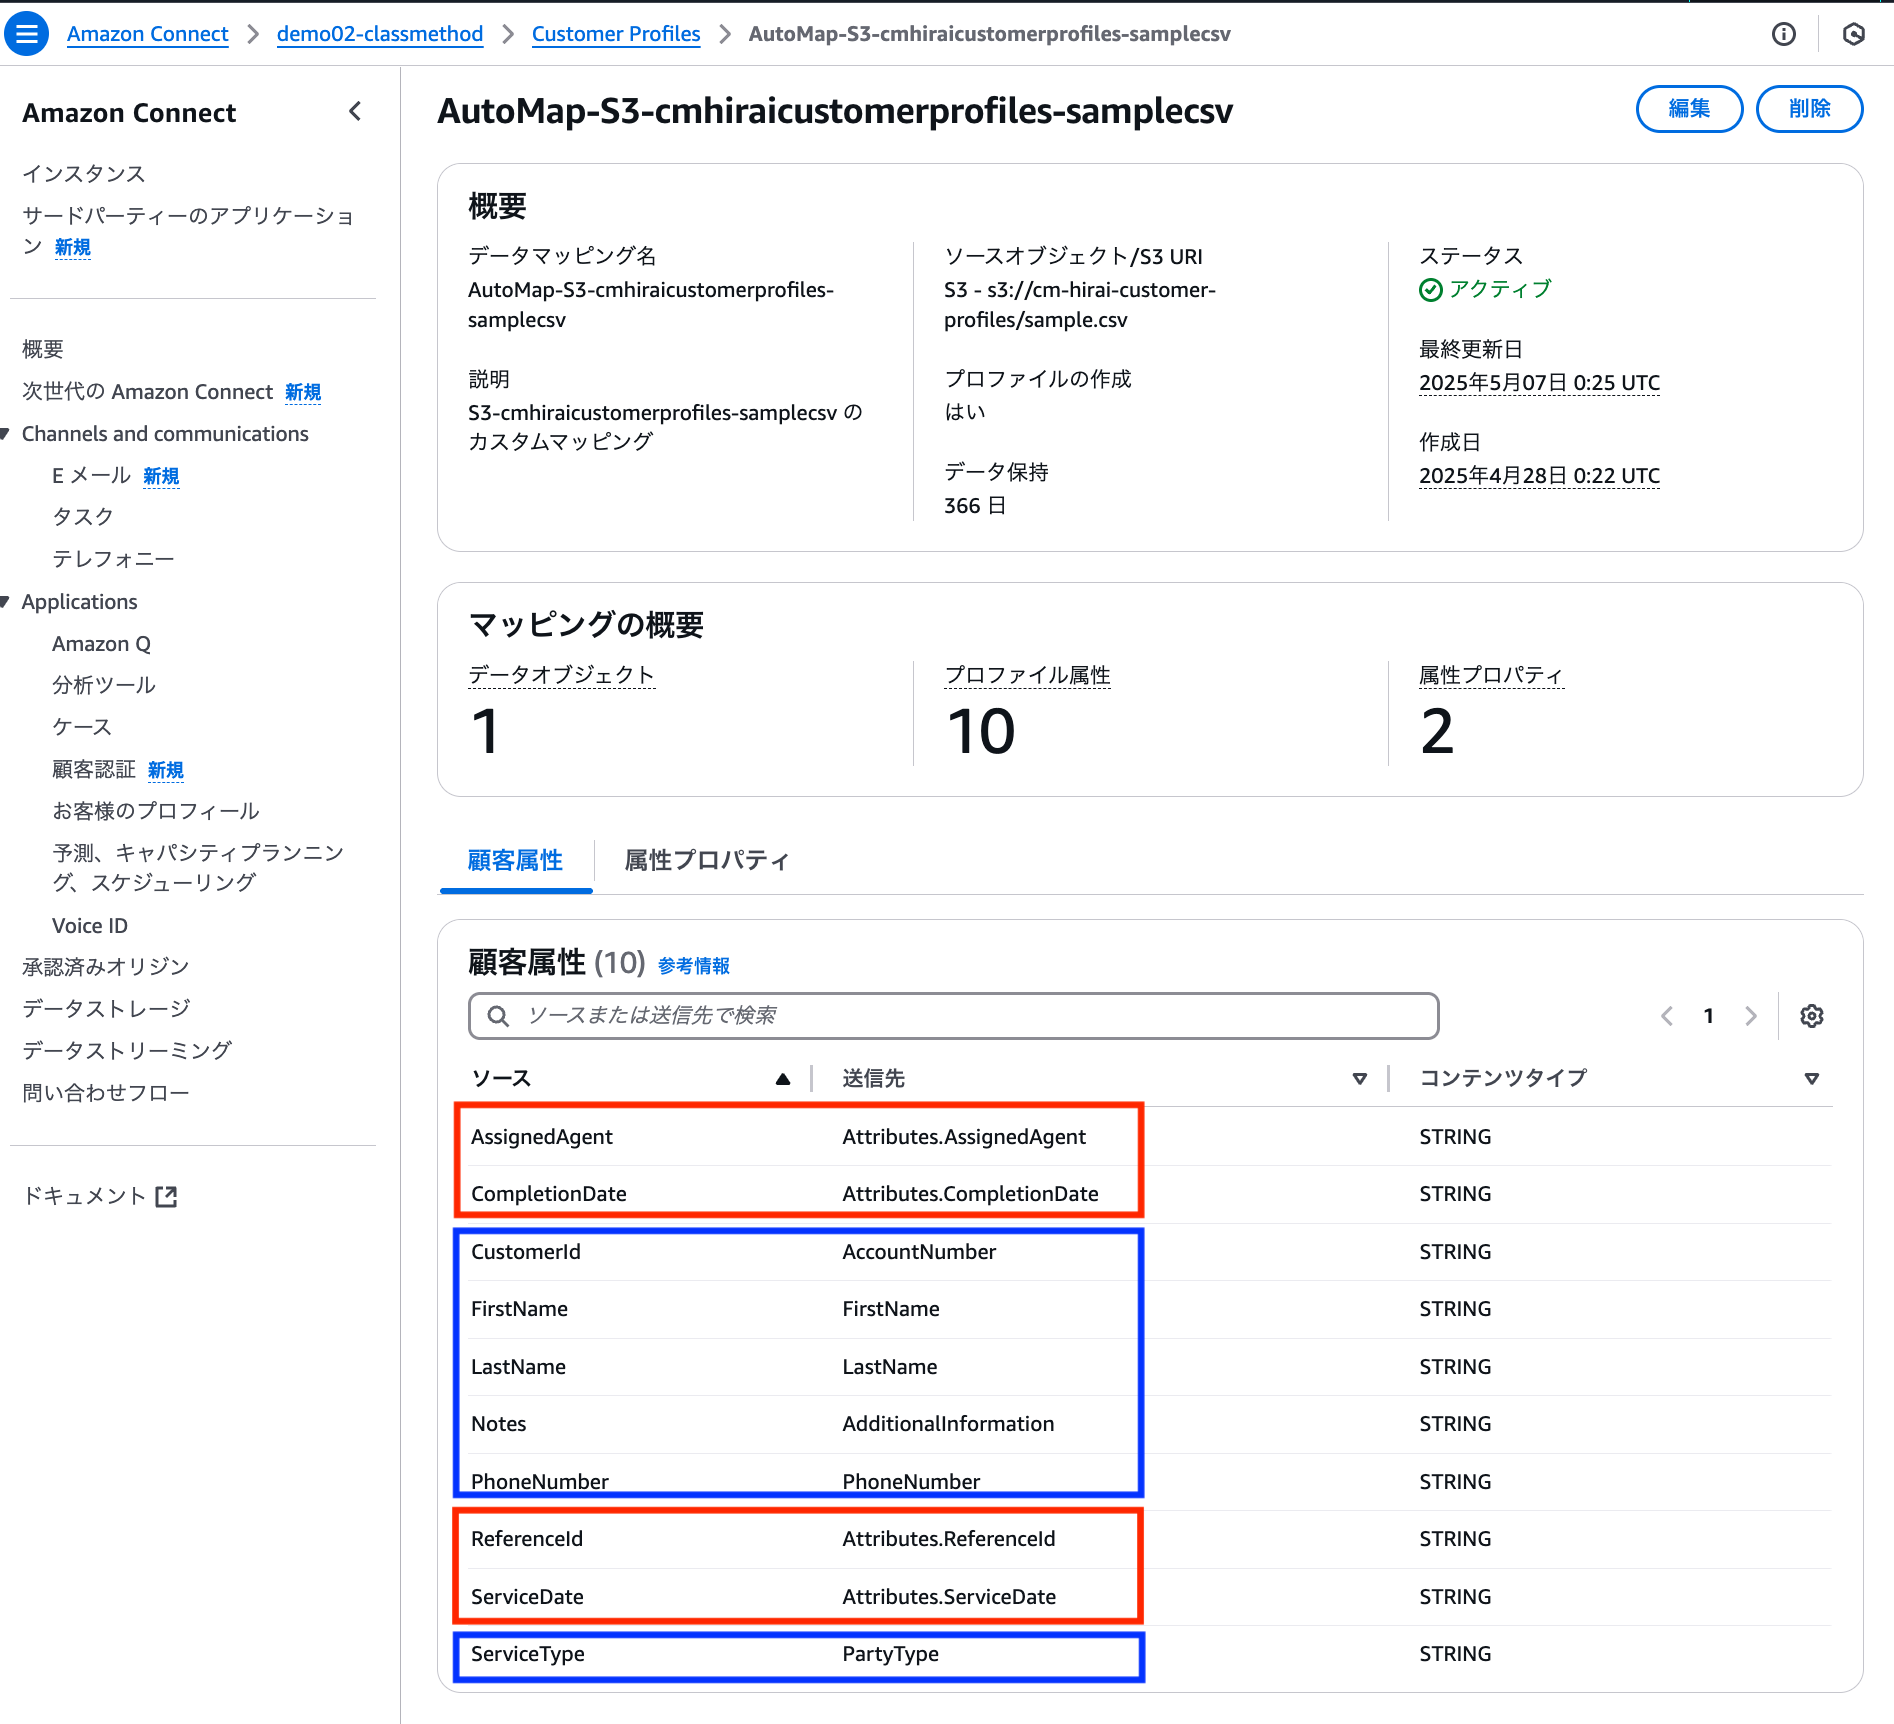The width and height of the screenshot is (1894, 1724).
Task: Select Attributes.ReferenceId destination cell
Action: click(949, 1539)
